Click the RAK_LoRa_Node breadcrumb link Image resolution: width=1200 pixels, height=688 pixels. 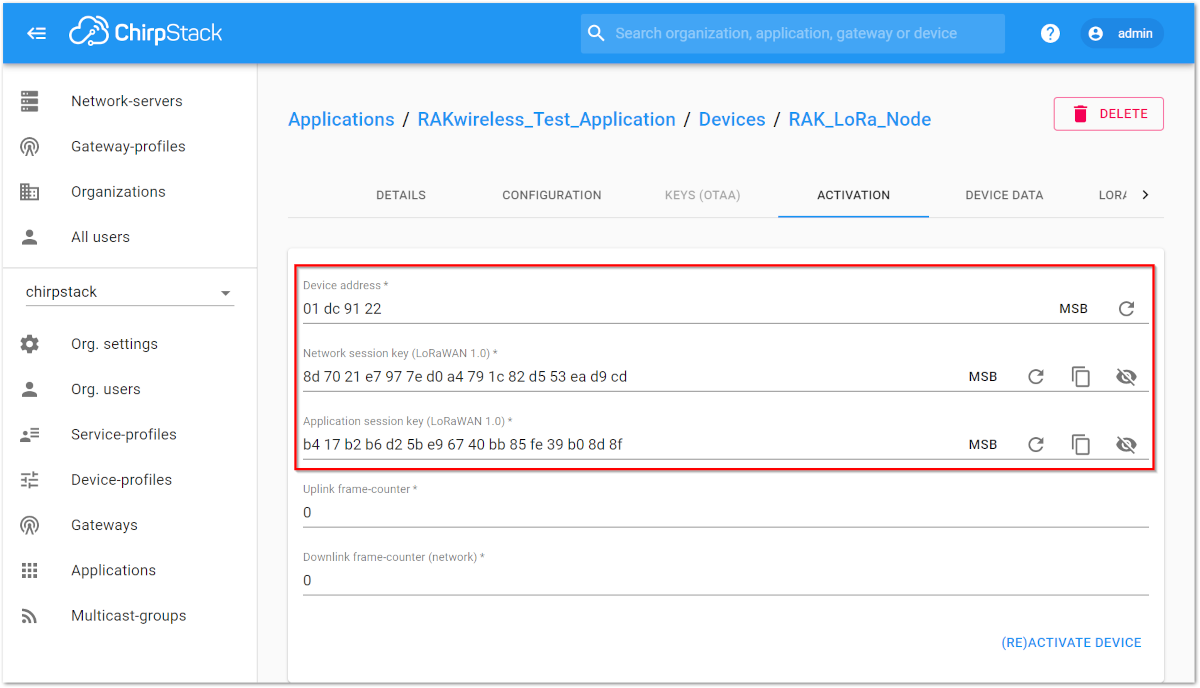pyautogui.click(x=860, y=119)
